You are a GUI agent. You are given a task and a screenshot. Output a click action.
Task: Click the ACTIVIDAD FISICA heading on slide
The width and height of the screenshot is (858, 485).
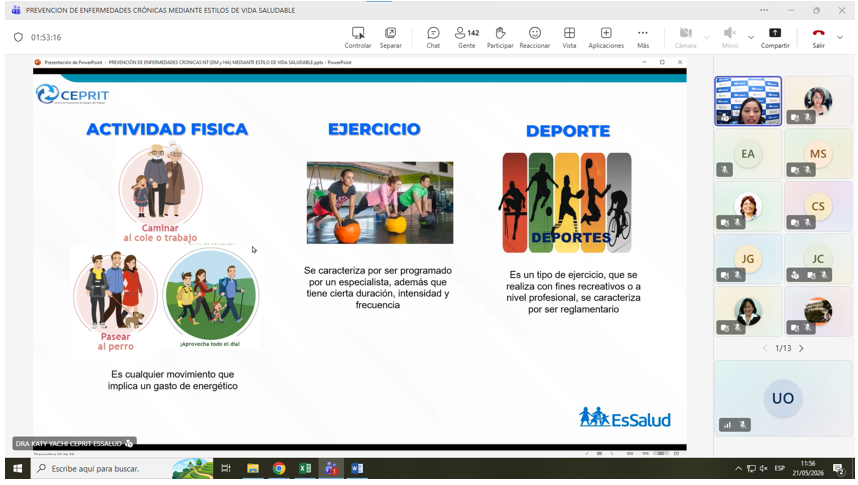click(x=167, y=129)
